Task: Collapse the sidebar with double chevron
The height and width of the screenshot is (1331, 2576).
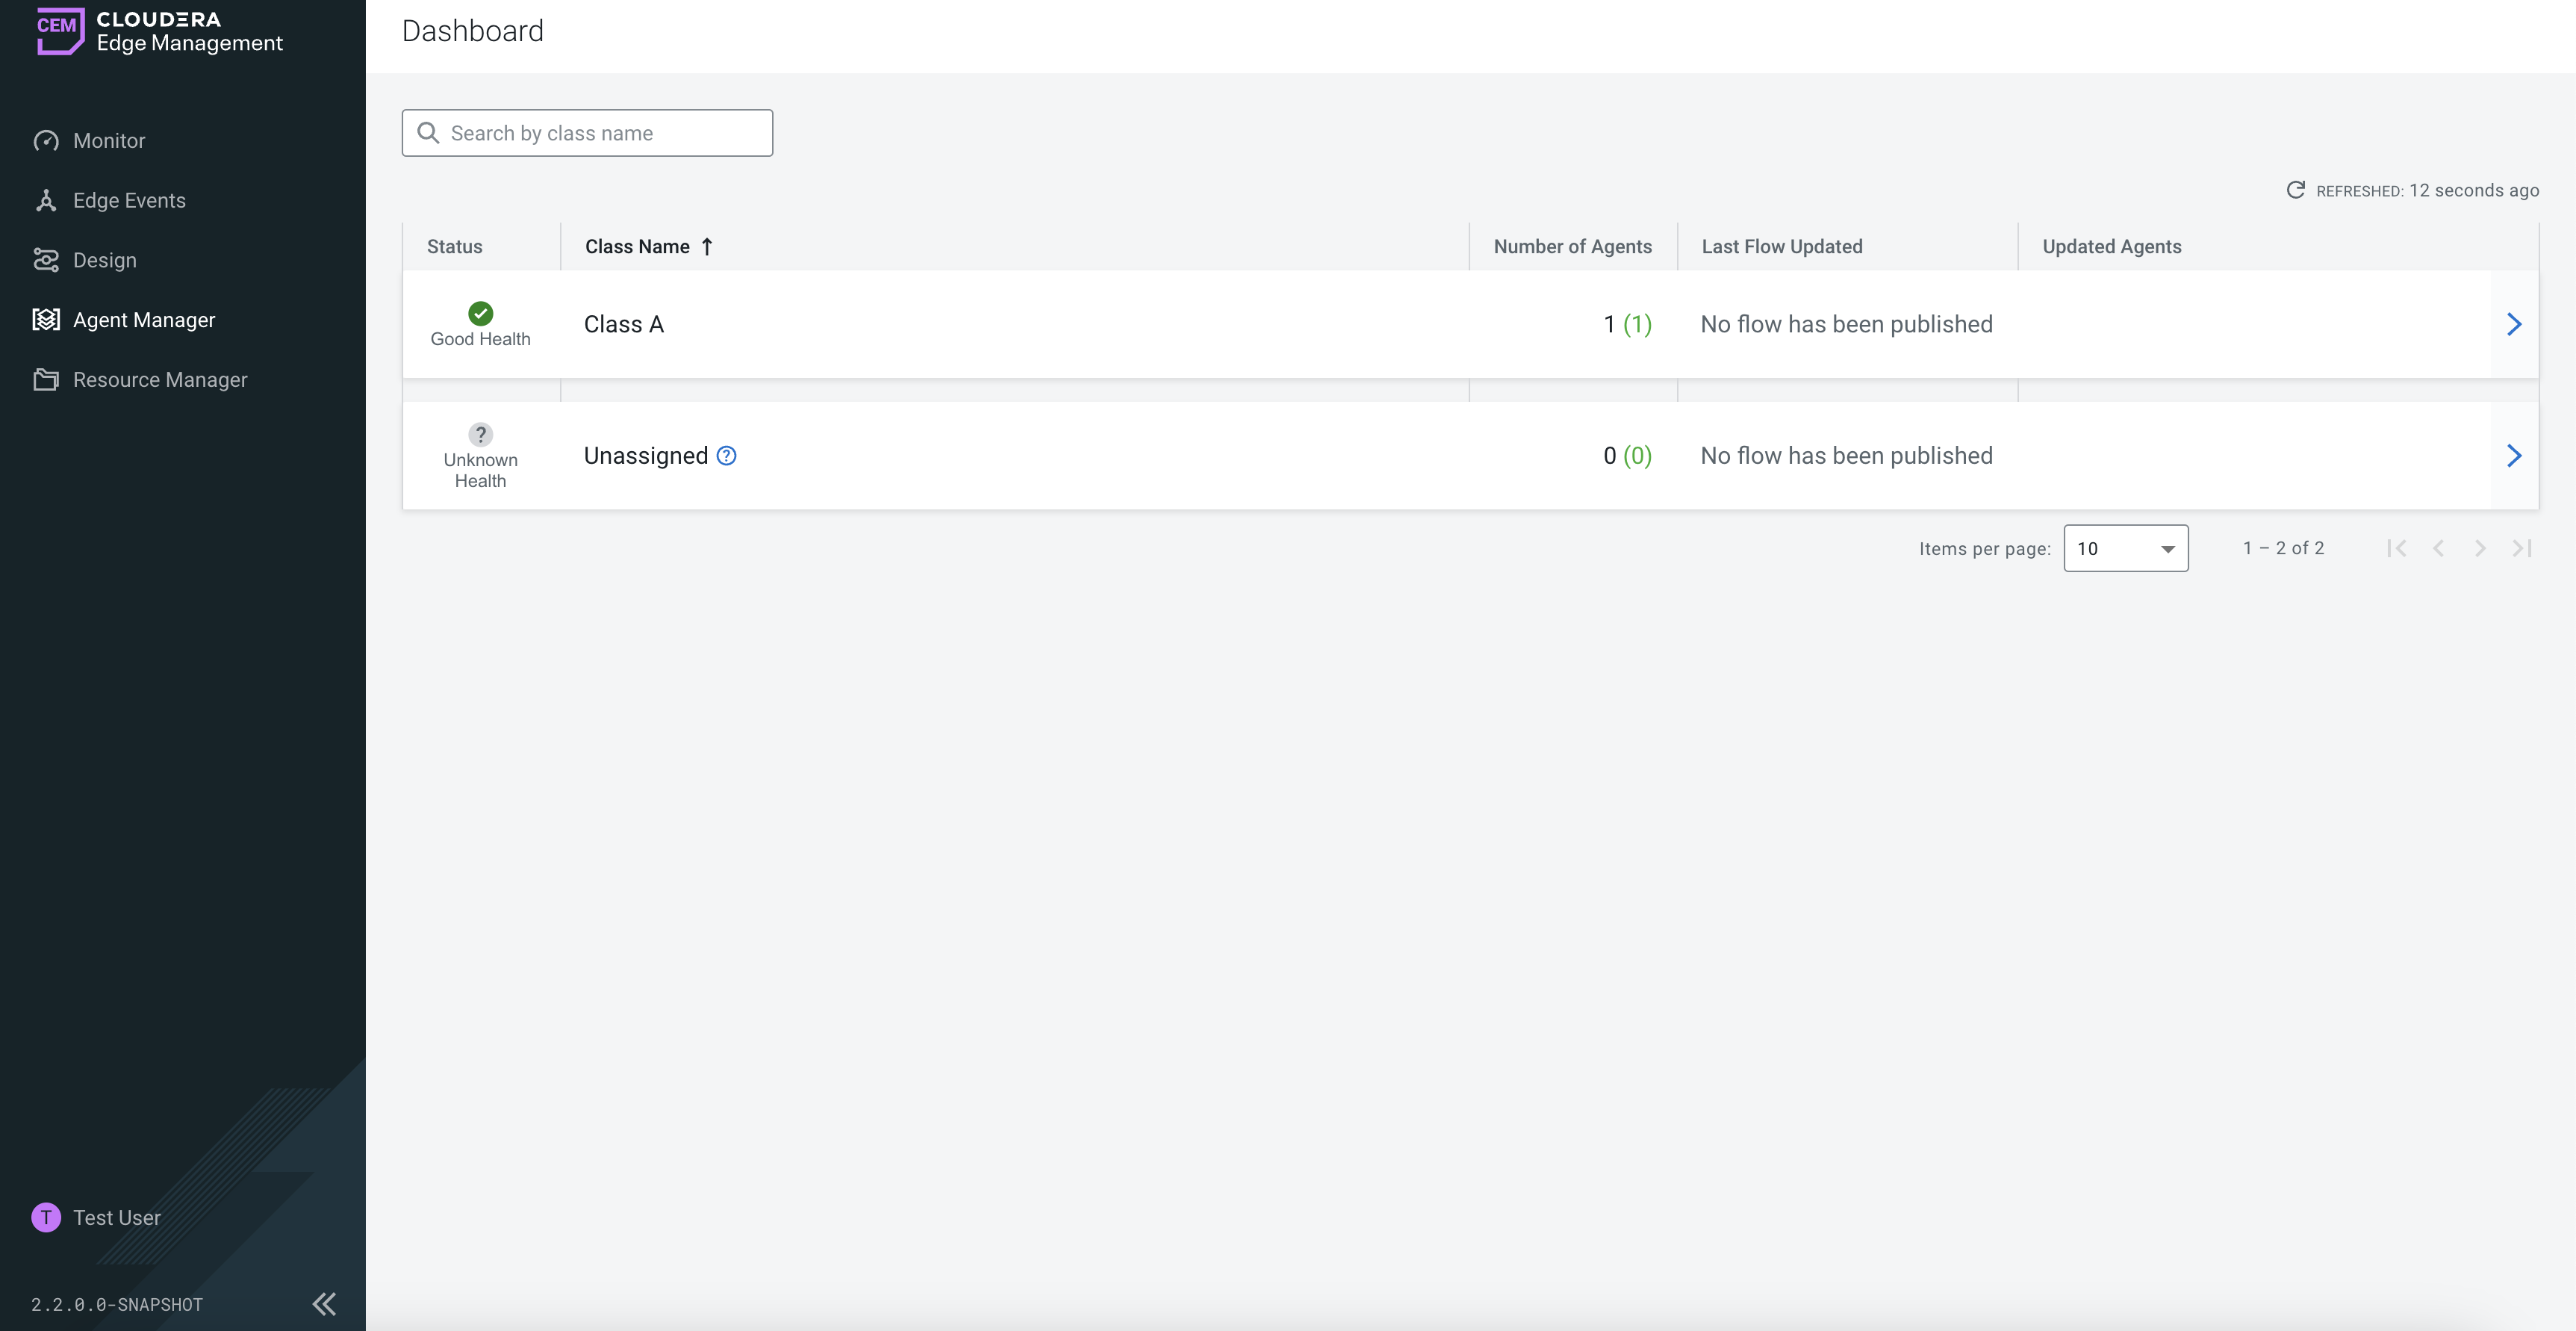Action: (324, 1303)
